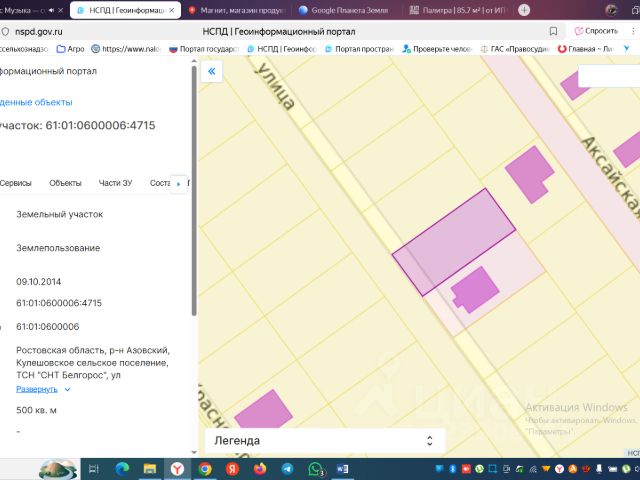640x480 pixels.
Task: Open Google Chrome from the taskbar
Action: [205, 469]
